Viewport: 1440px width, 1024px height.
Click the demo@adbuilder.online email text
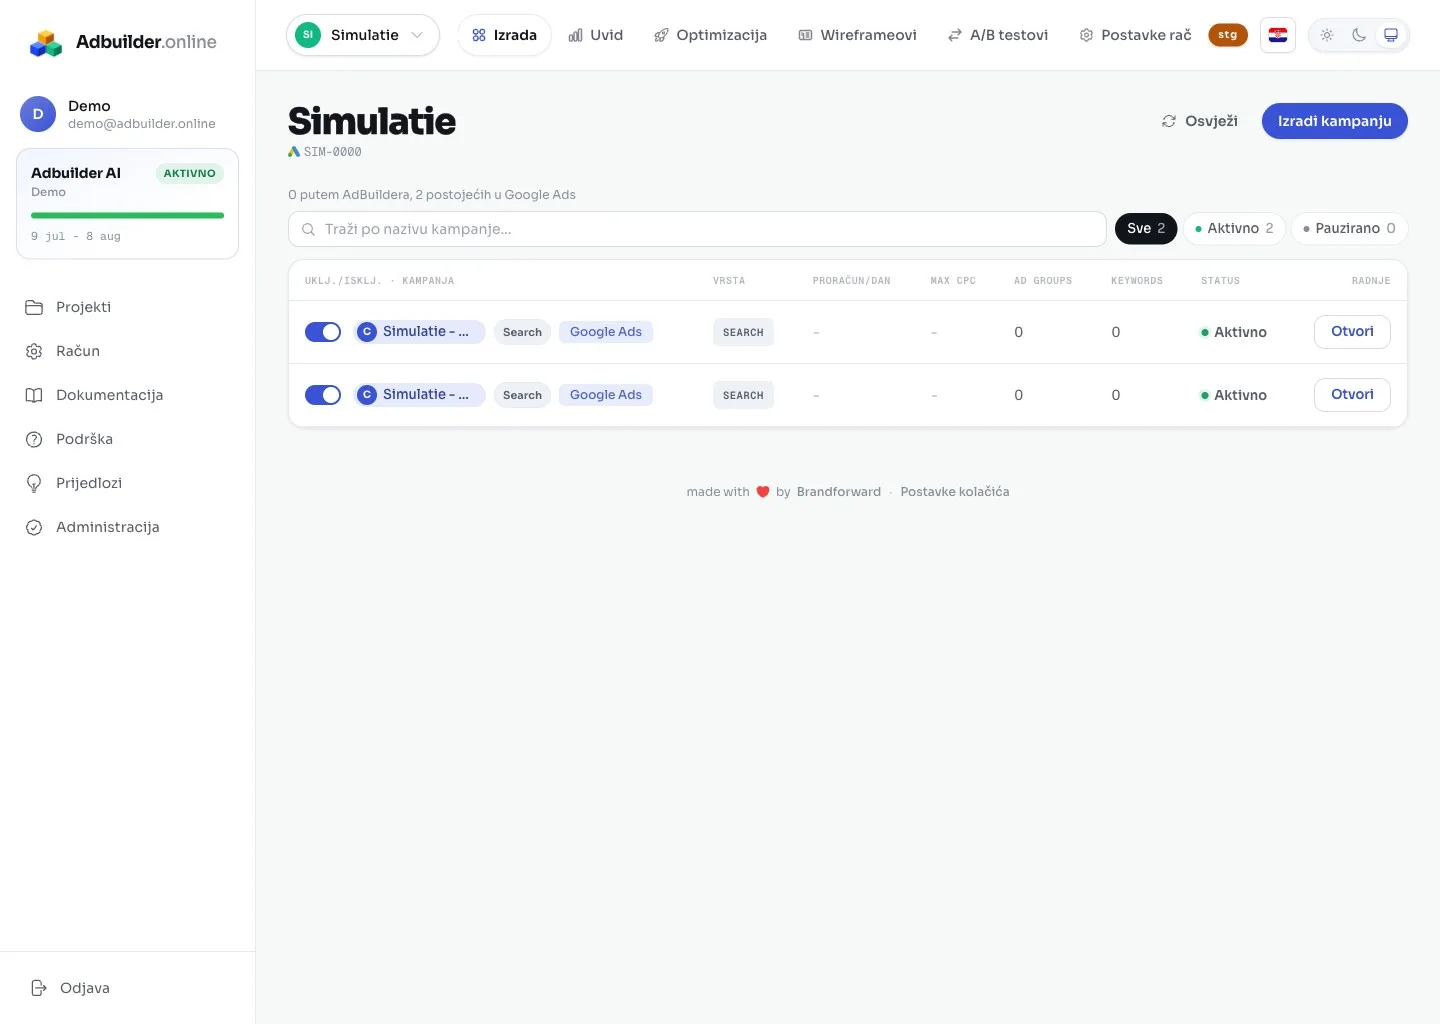(x=142, y=124)
